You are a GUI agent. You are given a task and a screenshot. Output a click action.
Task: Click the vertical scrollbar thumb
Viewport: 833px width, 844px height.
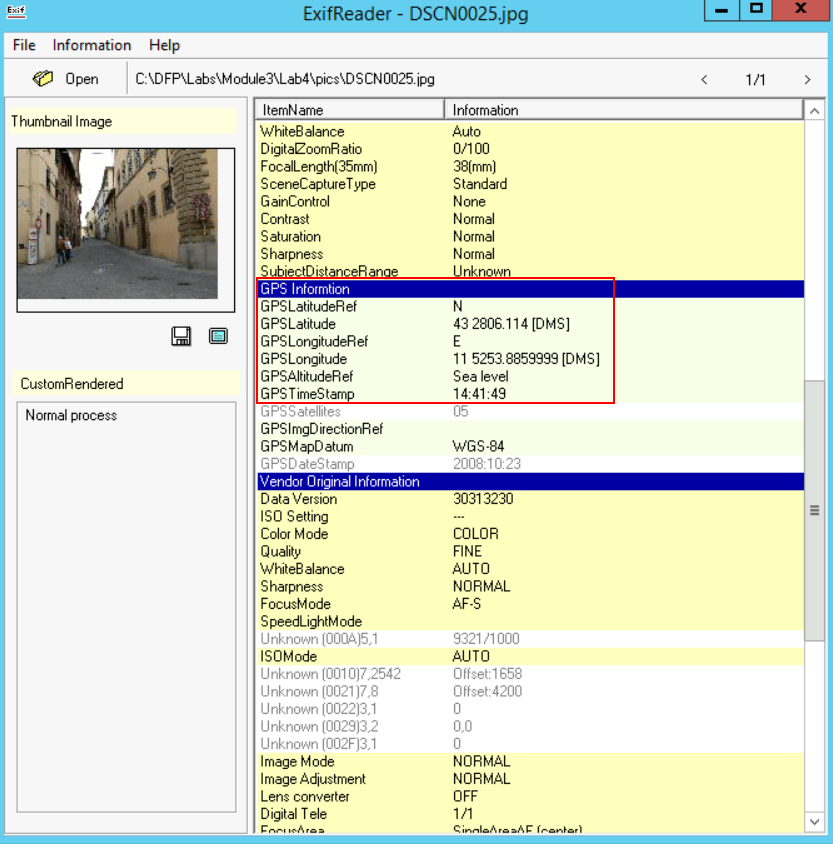coord(815,510)
